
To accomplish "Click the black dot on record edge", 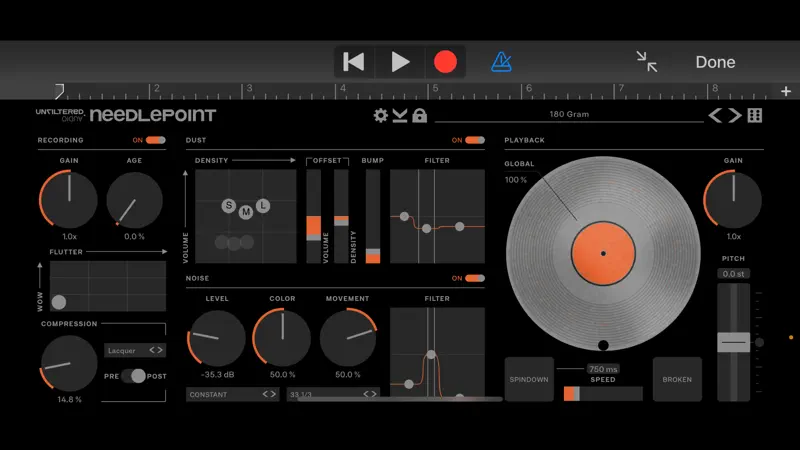I will coord(603,345).
